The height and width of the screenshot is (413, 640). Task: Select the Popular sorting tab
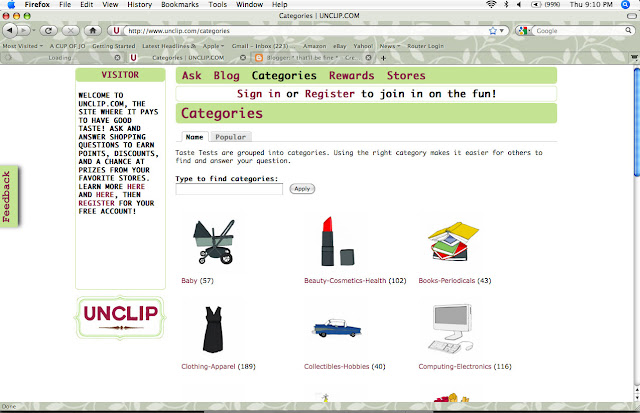tap(231, 137)
